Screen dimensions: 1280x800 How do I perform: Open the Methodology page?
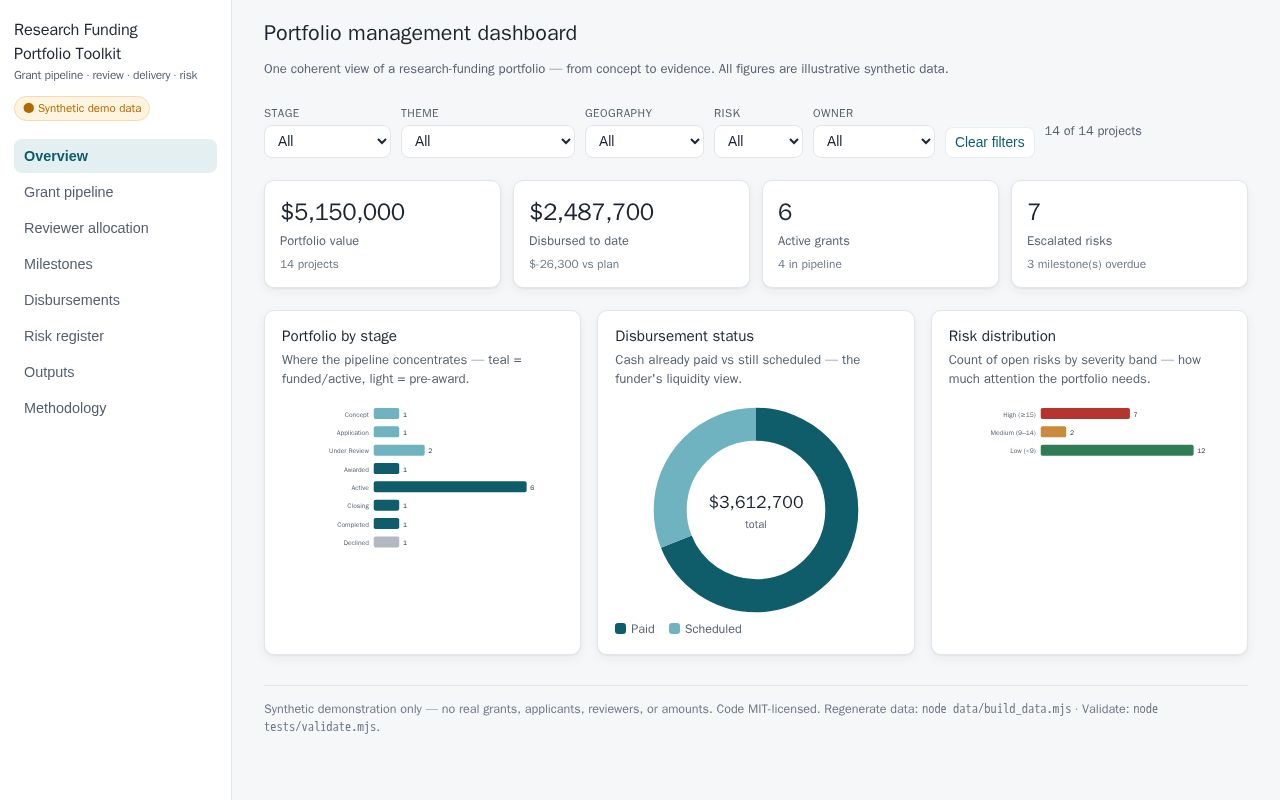point(115,408)
